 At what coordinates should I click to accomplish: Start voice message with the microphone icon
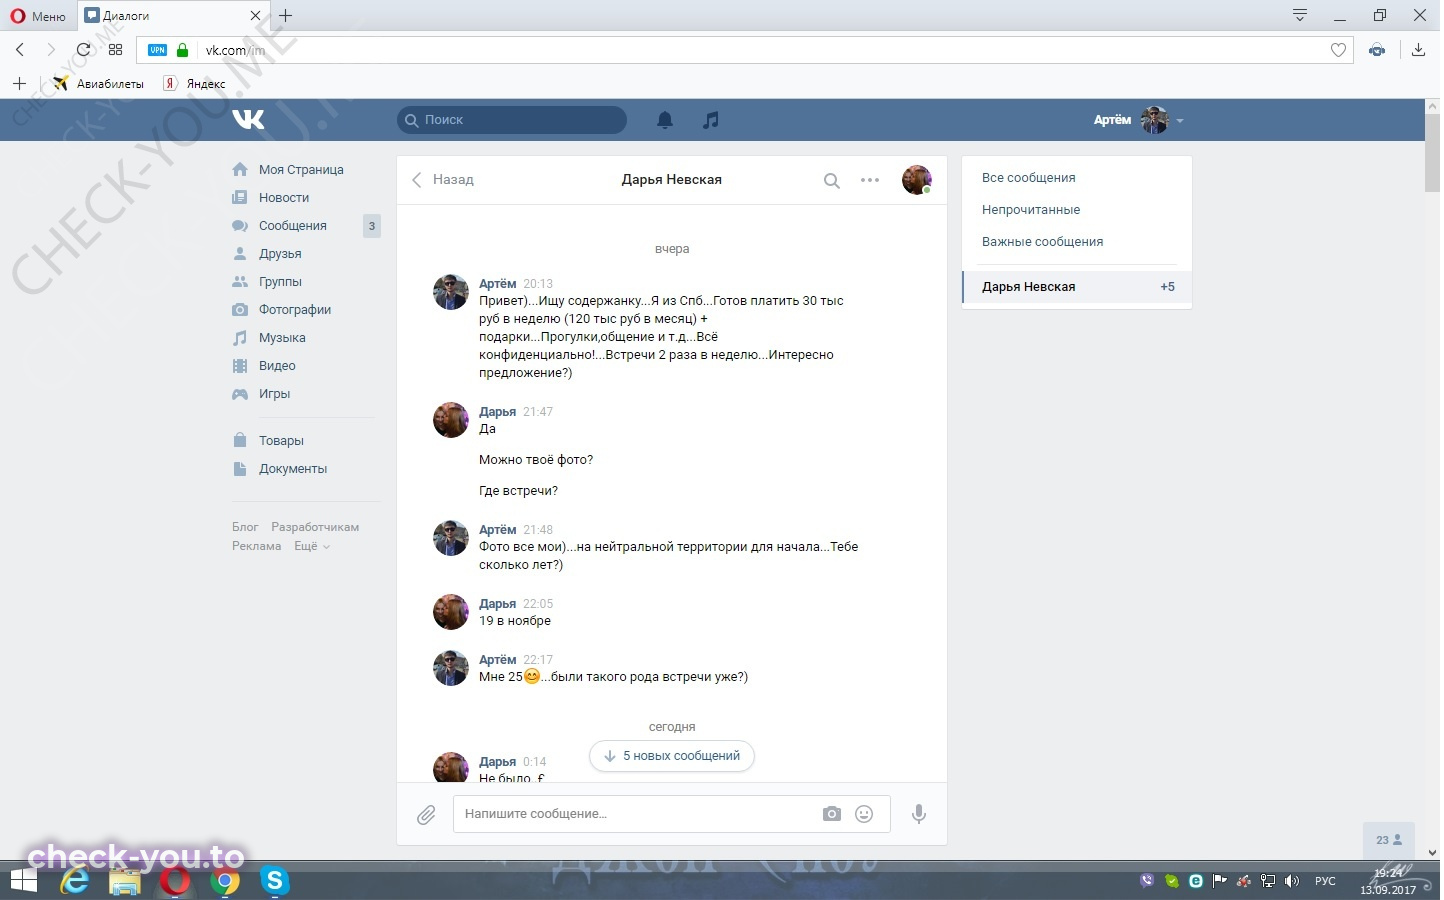(919, 814)
